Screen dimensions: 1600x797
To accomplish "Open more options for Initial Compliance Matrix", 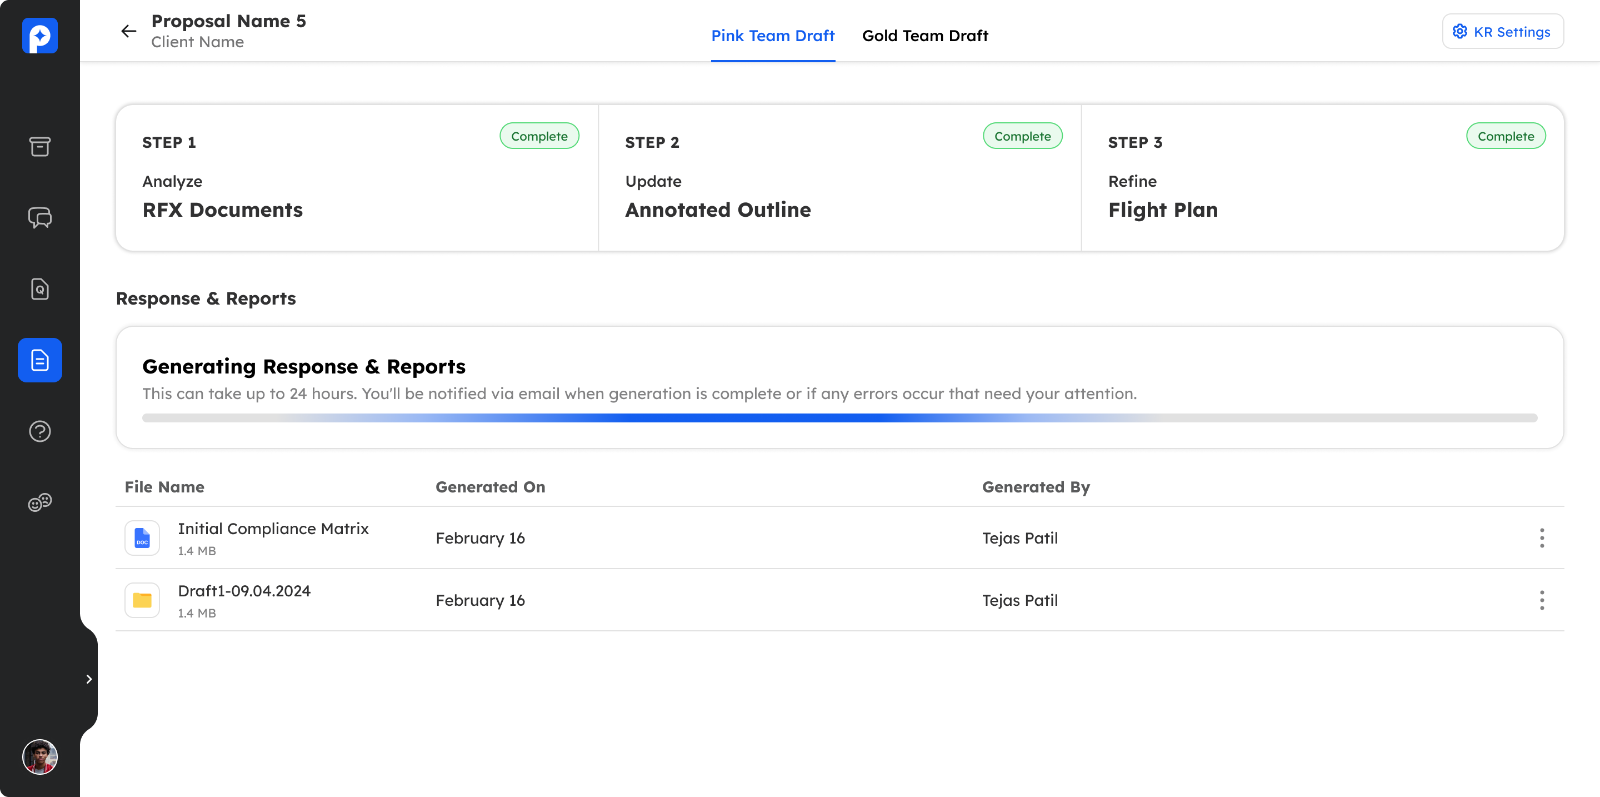I will [x=1542, y=538].
